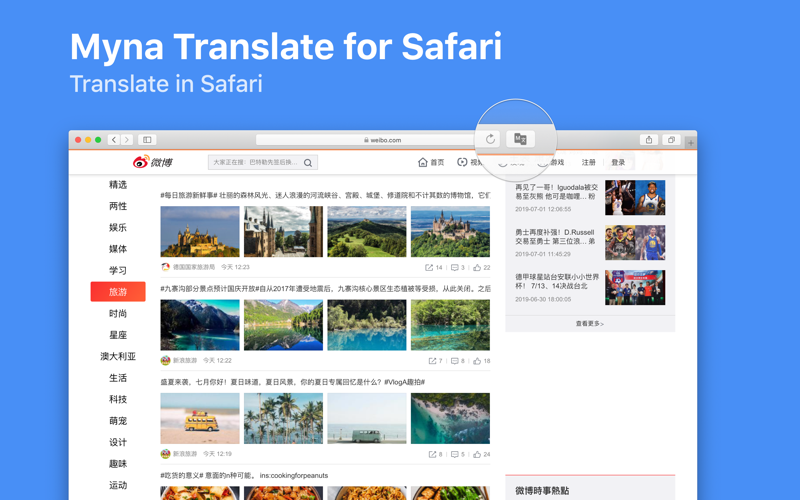Image resolution: width=800 pixels, height=500 pixels.
Task: Click the search magnifier icon in Weibo
Action: [x=308, y=163]
